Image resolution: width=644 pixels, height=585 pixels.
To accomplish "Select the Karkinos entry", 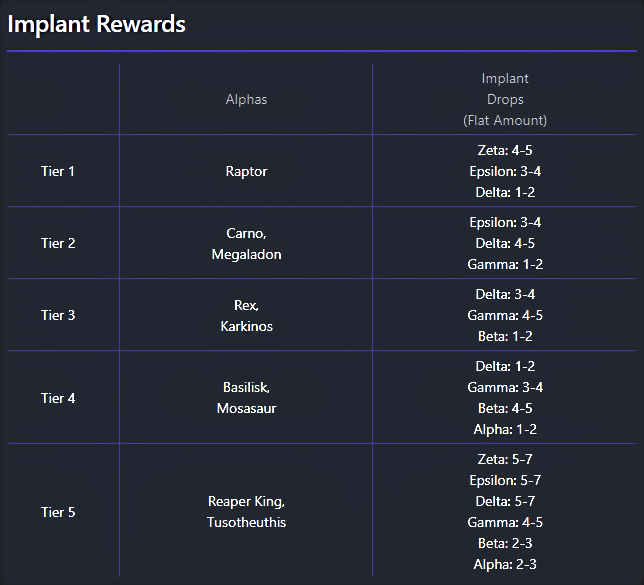I will point(246,327).
